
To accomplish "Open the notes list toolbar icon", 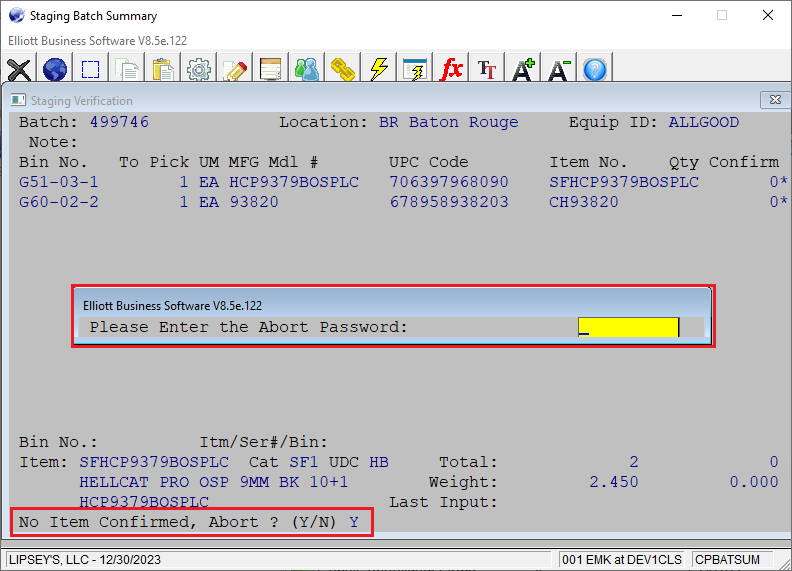I will (x=270, y=69).
